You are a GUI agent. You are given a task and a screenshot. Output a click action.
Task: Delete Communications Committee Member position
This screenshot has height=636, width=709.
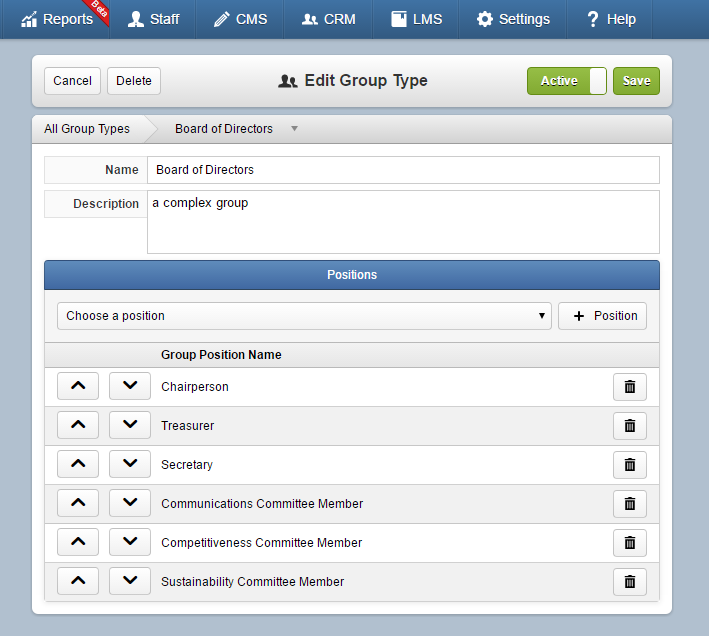630,504
